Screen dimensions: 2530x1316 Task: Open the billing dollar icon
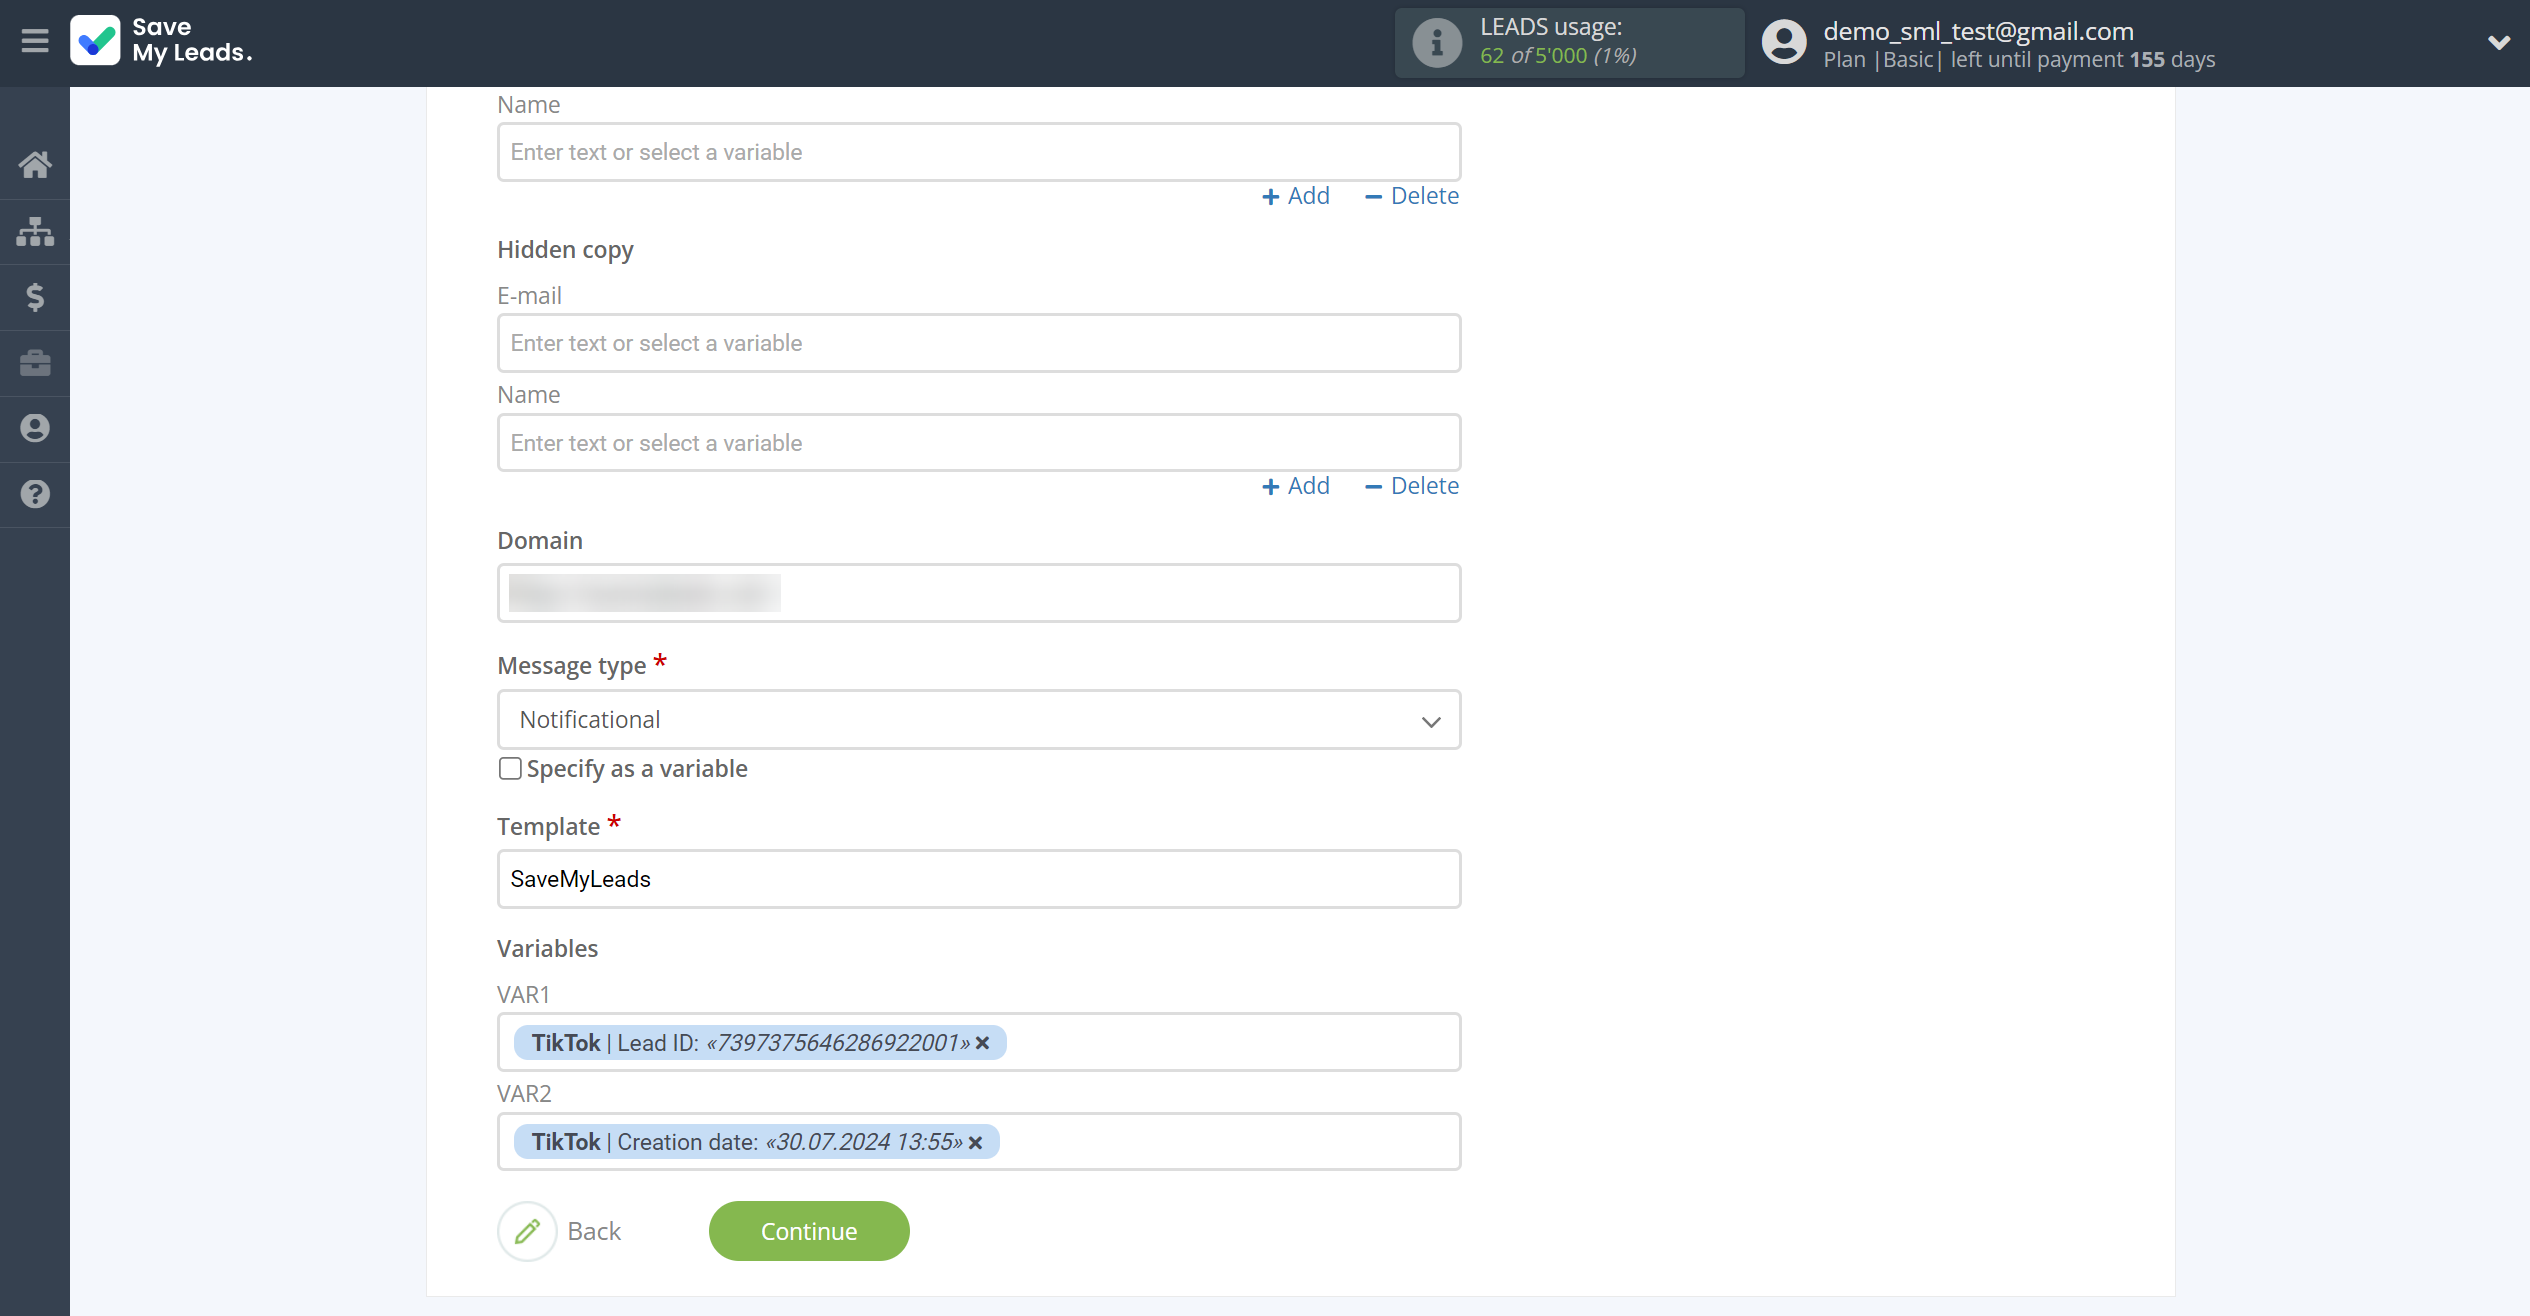coord(35,297)
